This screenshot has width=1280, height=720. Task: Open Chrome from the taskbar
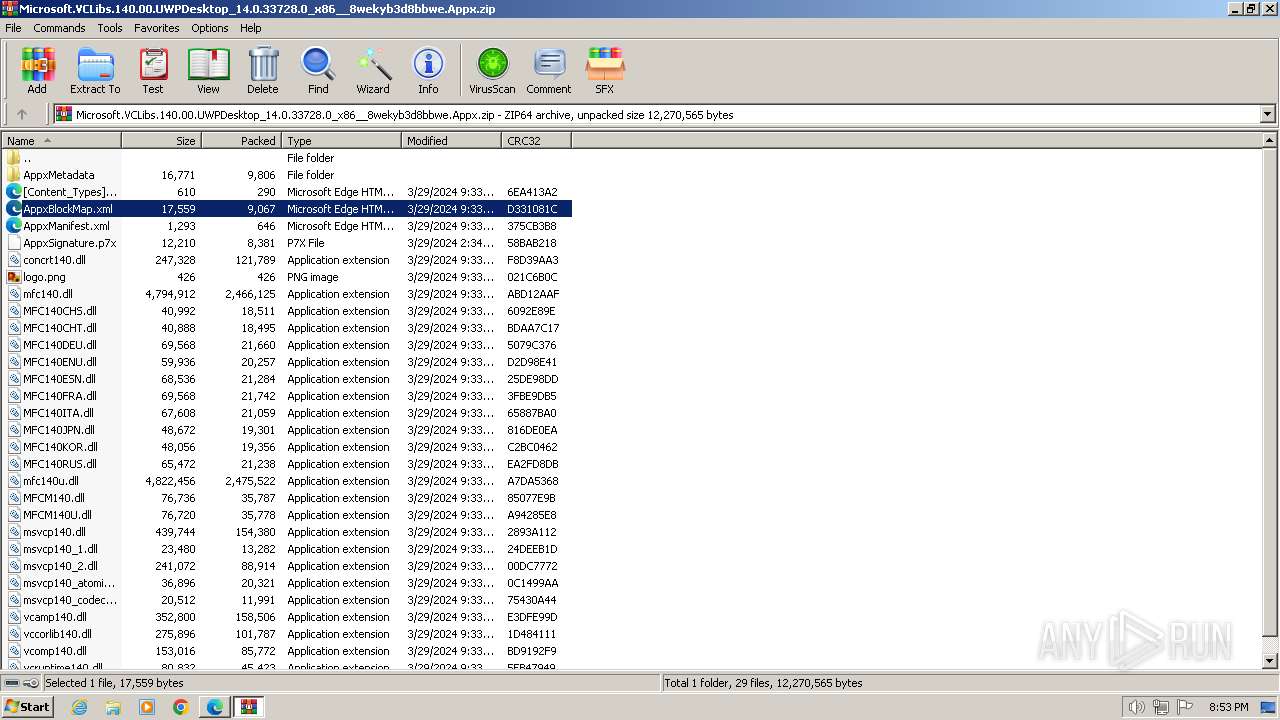181,707
